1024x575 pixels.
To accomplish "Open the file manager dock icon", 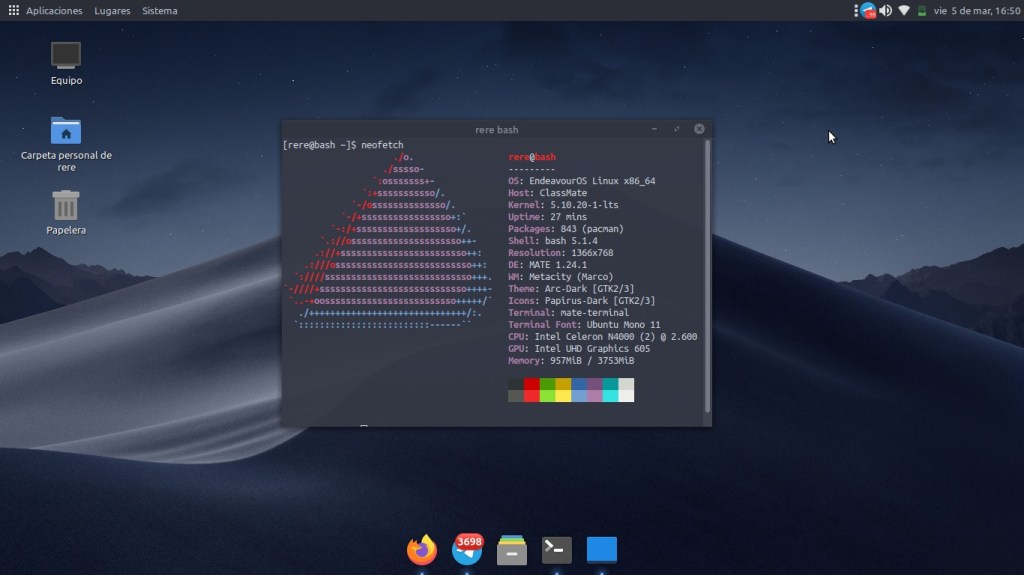I will pos(512,550).
